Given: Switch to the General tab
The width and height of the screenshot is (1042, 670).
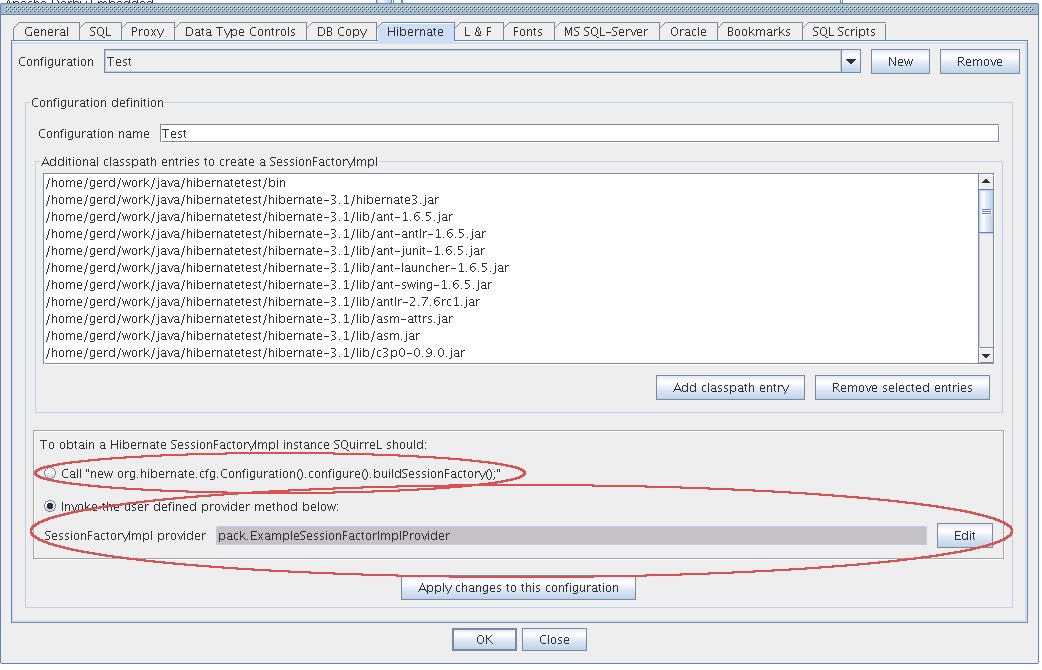Looking at the screenshot, I should tap(46, 31).
